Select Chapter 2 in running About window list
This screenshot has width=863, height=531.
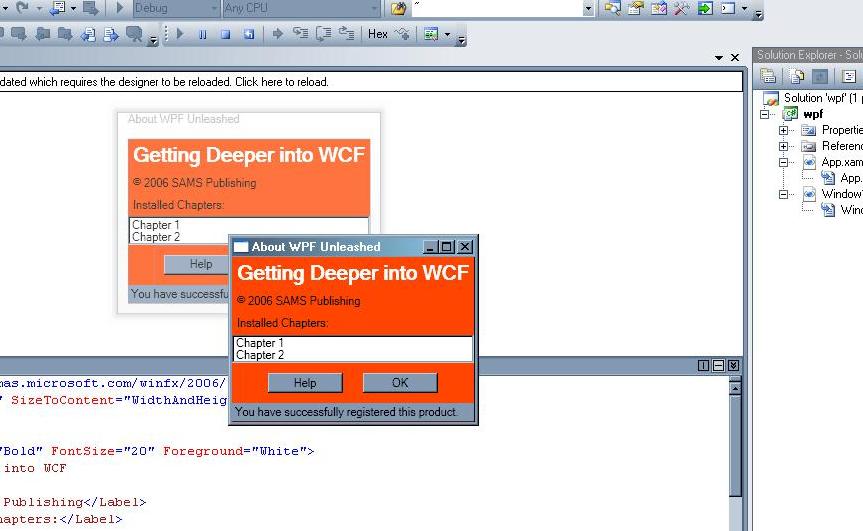[260, 355]
